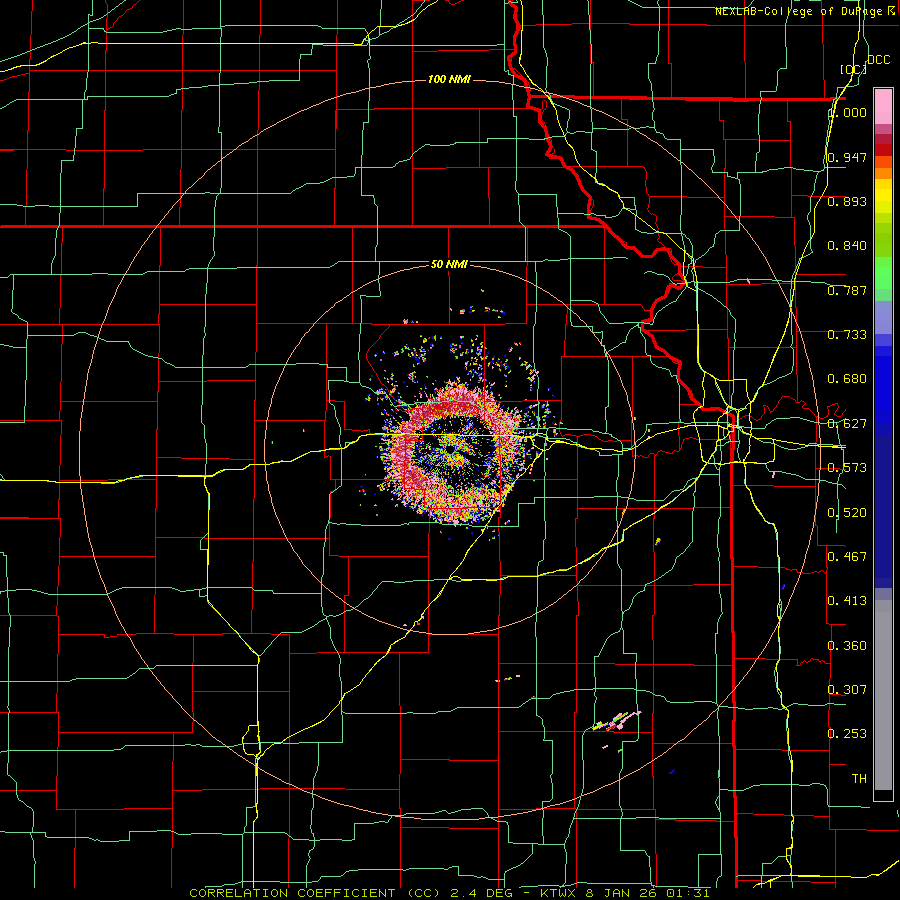
Task: Click the 0.627 color scale value
Action: [x=847, y=424]
